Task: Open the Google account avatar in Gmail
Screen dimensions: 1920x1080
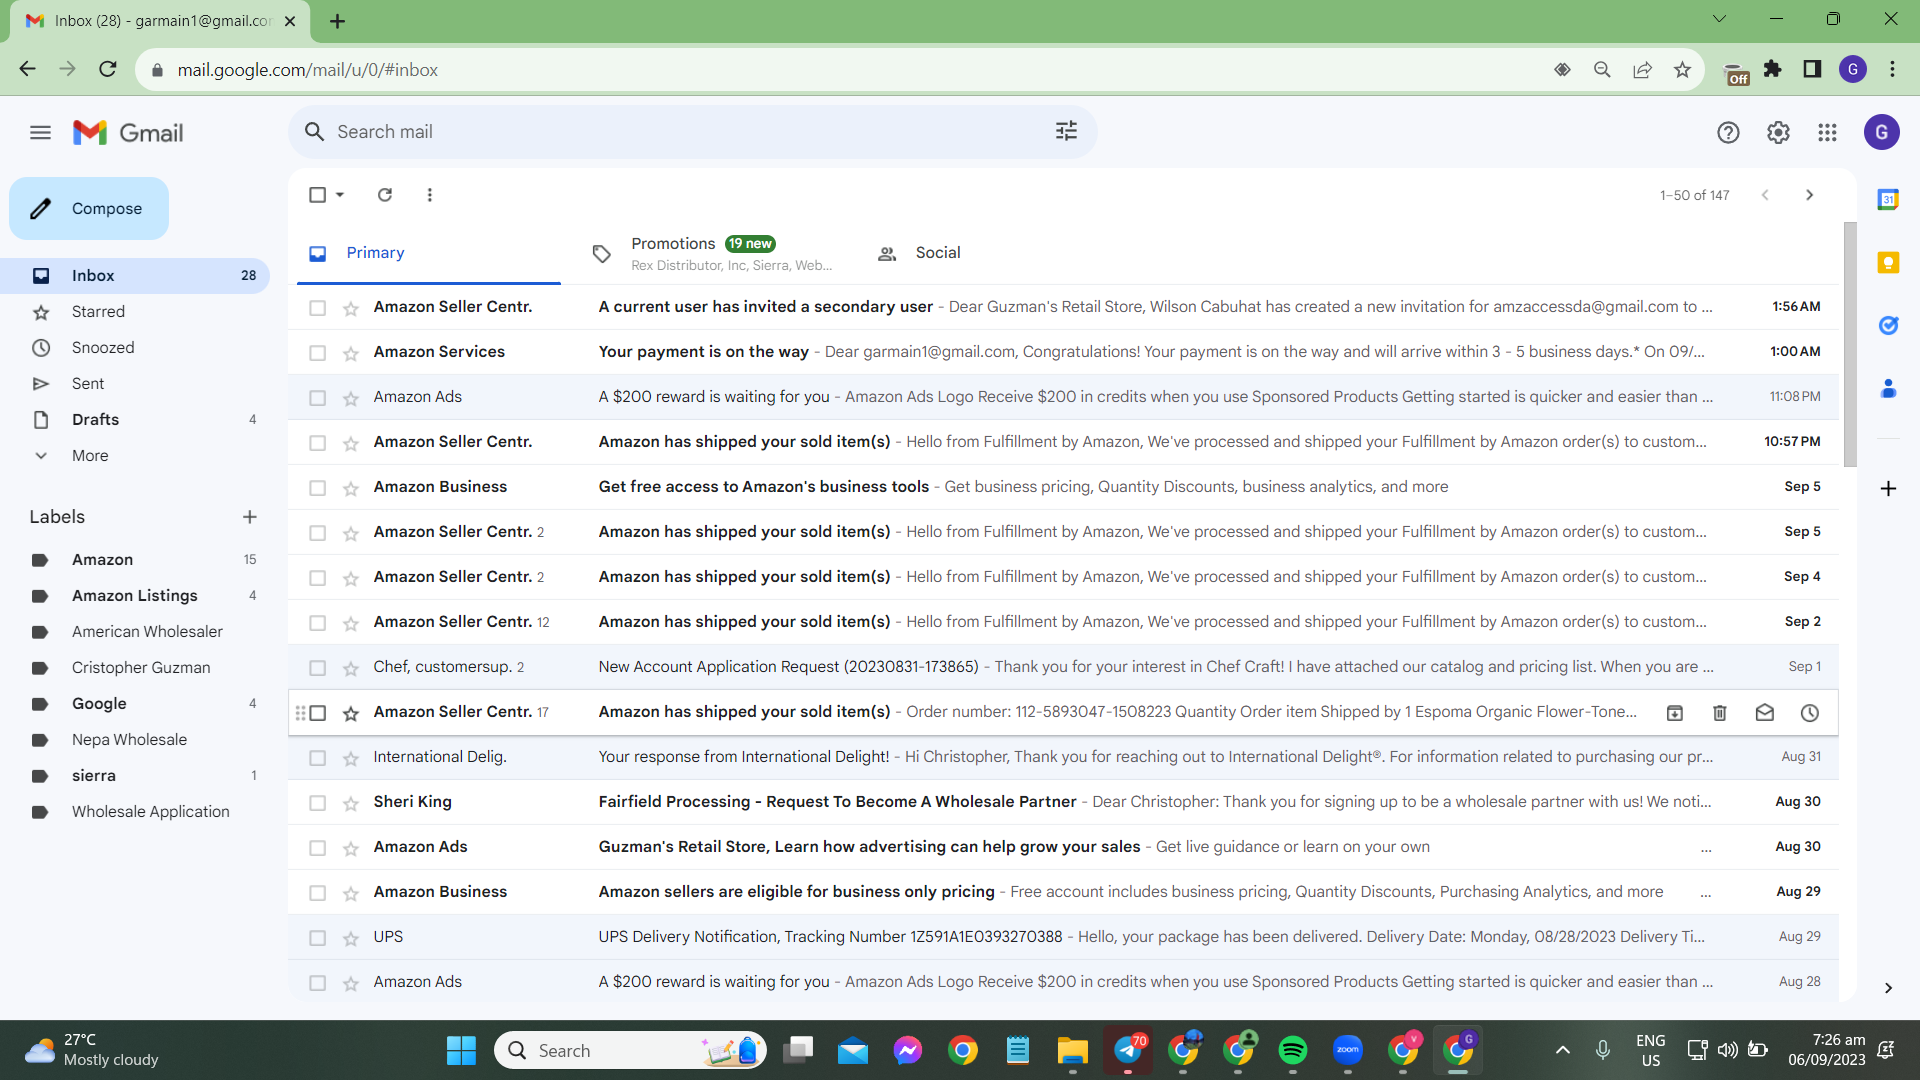Action: (x=1881, y=132)
